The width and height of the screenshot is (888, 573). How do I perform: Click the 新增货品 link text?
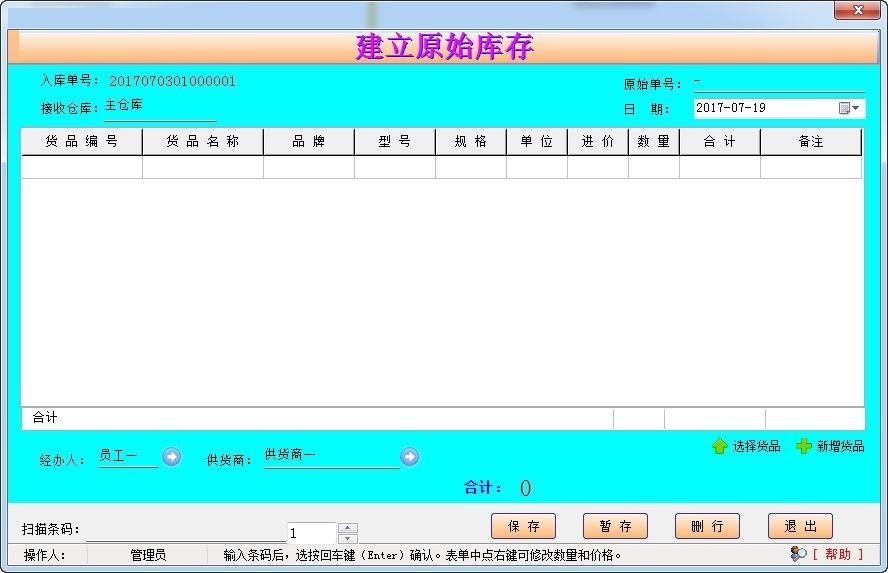point(840,446)
